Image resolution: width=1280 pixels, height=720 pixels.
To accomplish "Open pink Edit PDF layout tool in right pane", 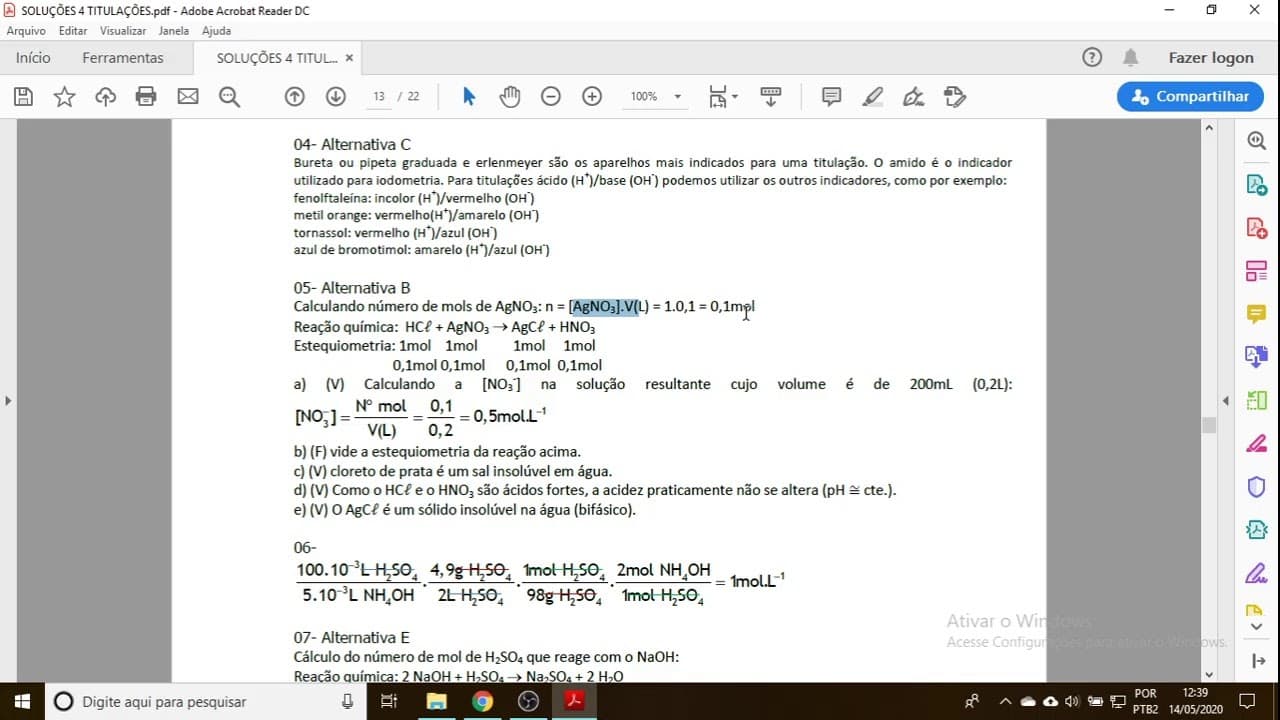I will (x=1256, y=271).
